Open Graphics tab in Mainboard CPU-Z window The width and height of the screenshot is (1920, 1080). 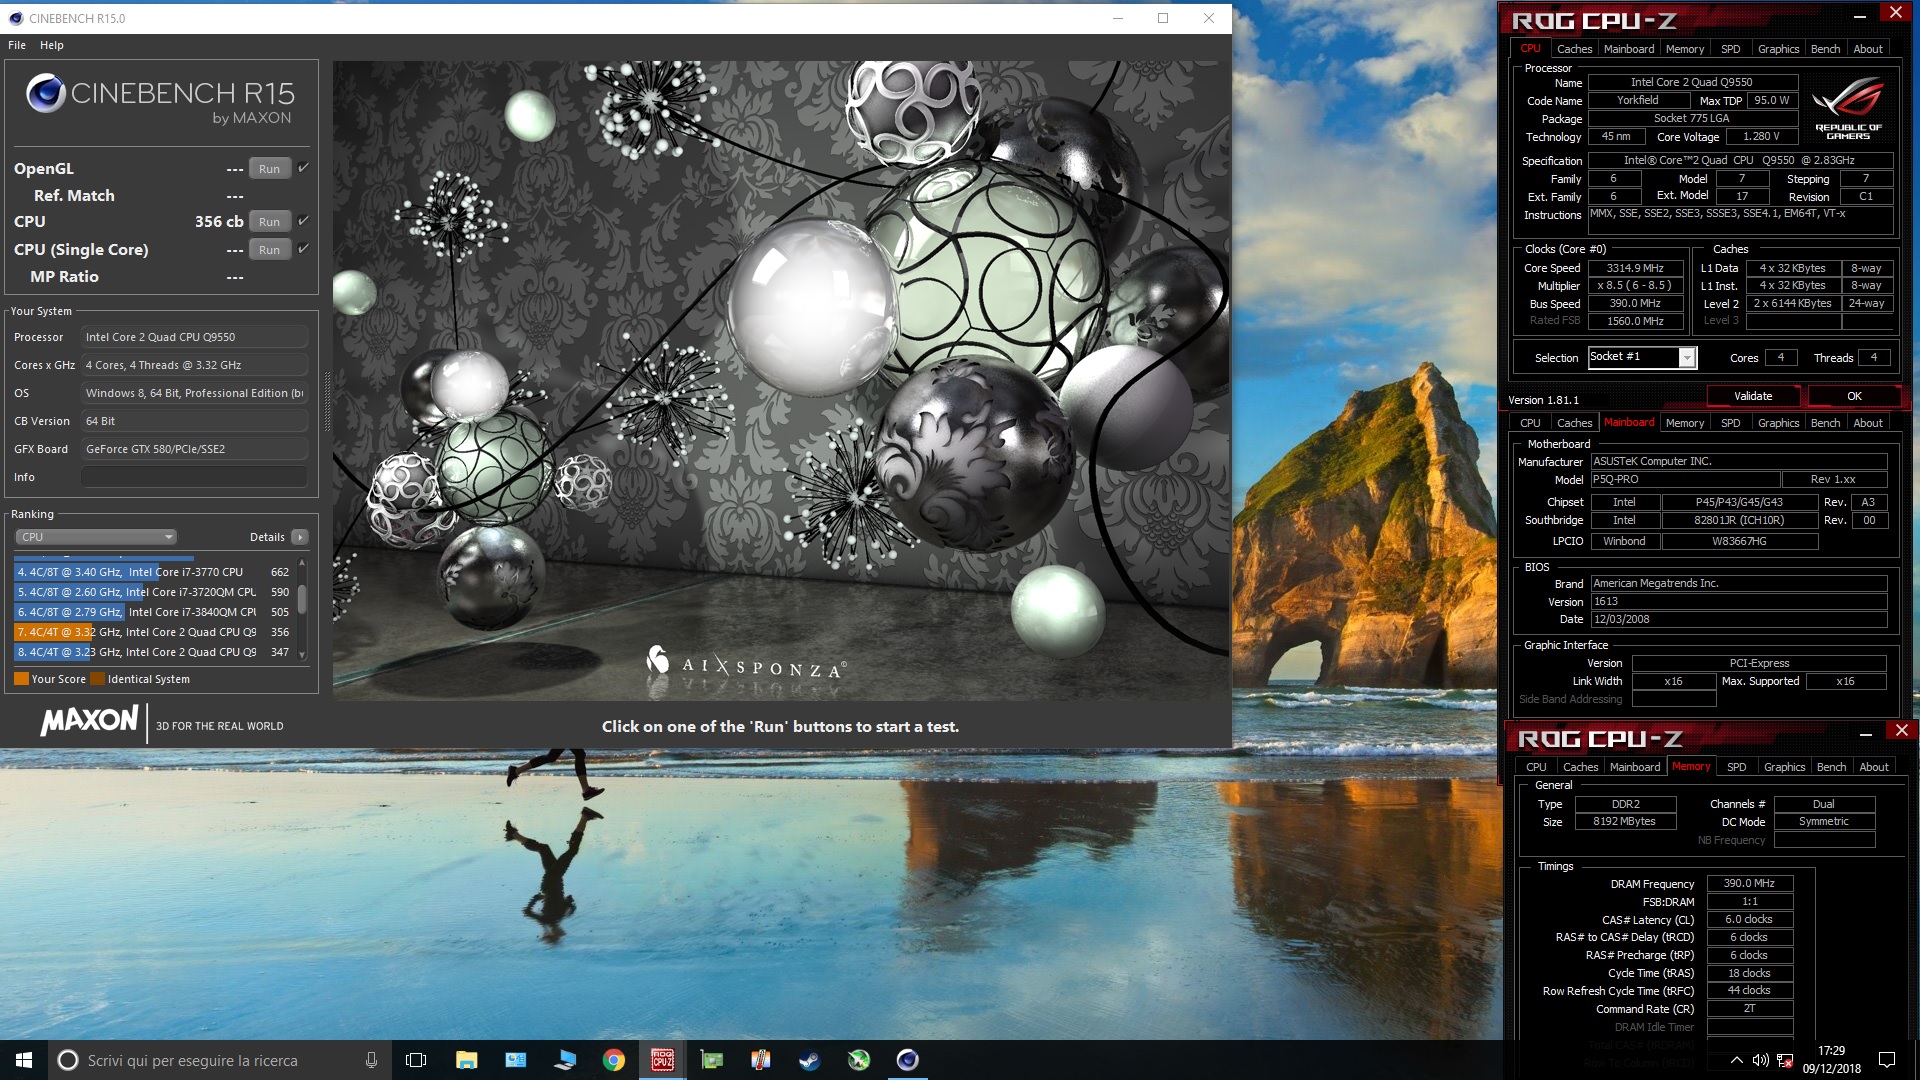pos(1778,423)
